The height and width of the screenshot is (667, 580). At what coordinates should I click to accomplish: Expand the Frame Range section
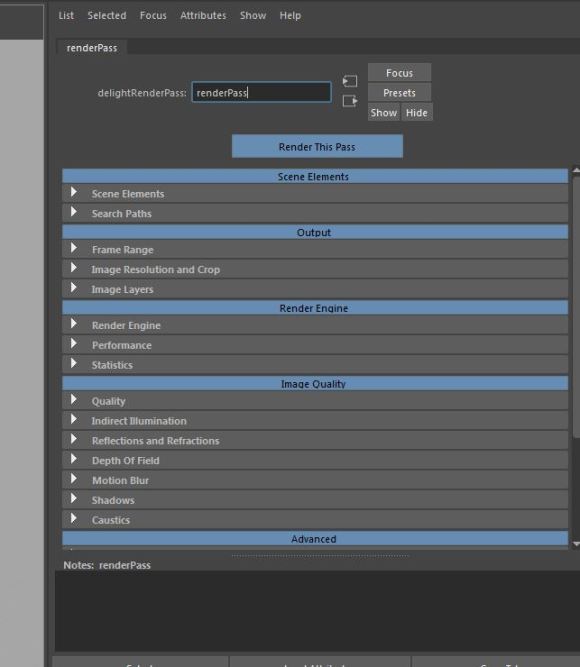pyautogui.click(x=315, y=249)
